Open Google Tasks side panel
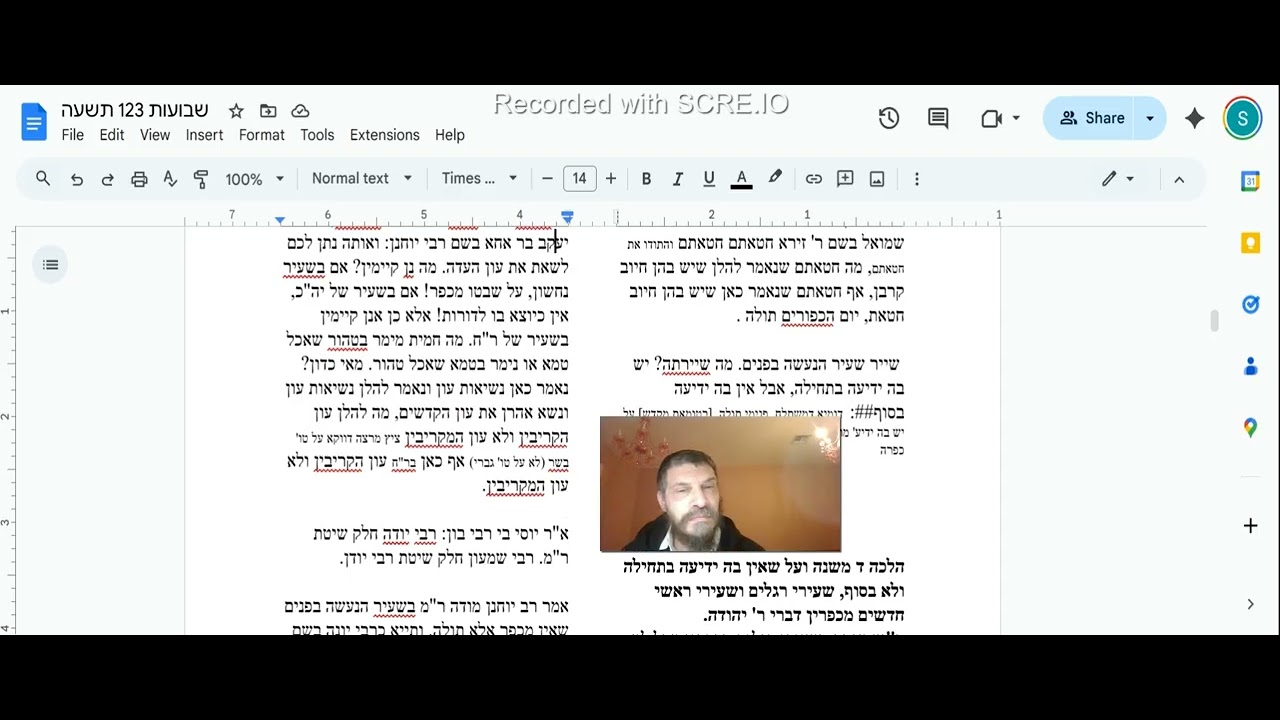The height and width of the screenshot is (720, 1280). (x=1250, y=305)
